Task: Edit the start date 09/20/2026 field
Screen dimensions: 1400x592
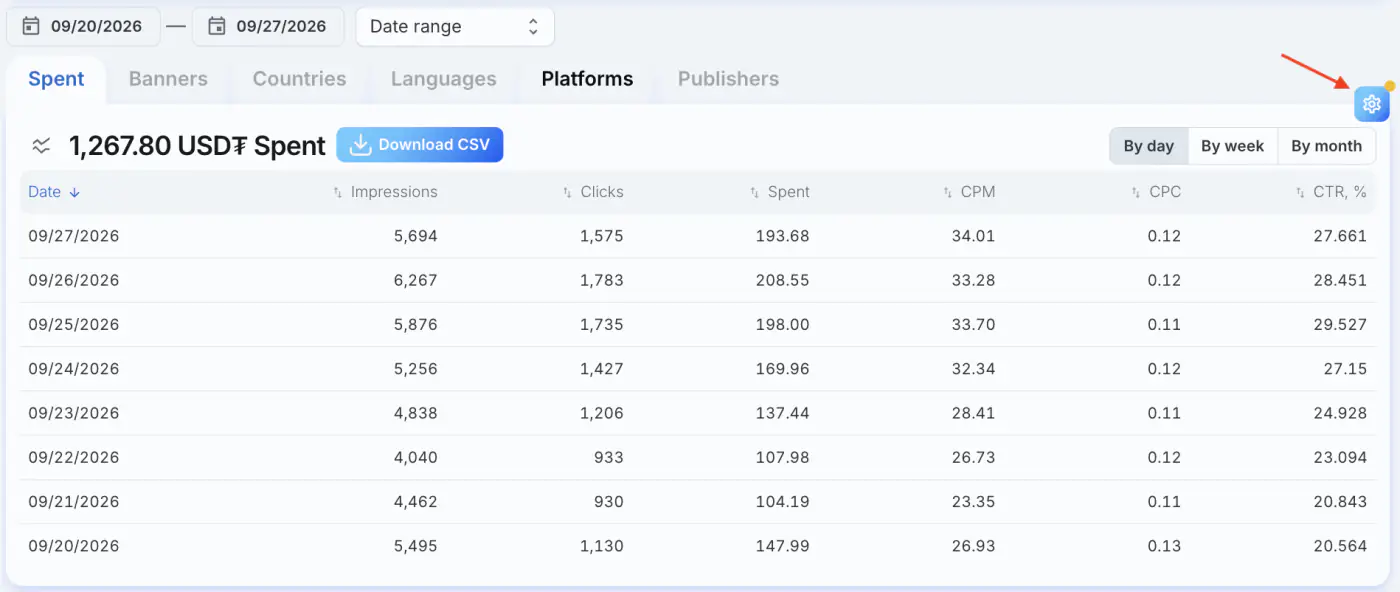Action: [x=84, y=27]
